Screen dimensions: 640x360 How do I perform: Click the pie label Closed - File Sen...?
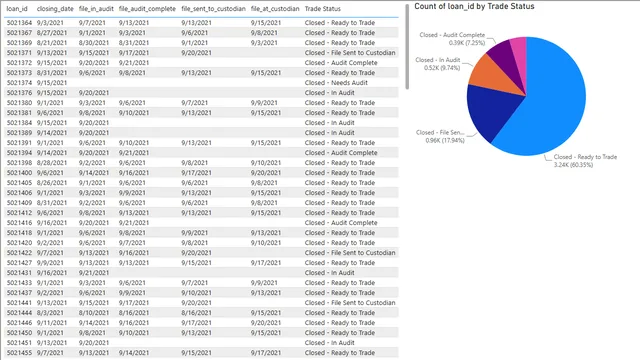(440, 133)
